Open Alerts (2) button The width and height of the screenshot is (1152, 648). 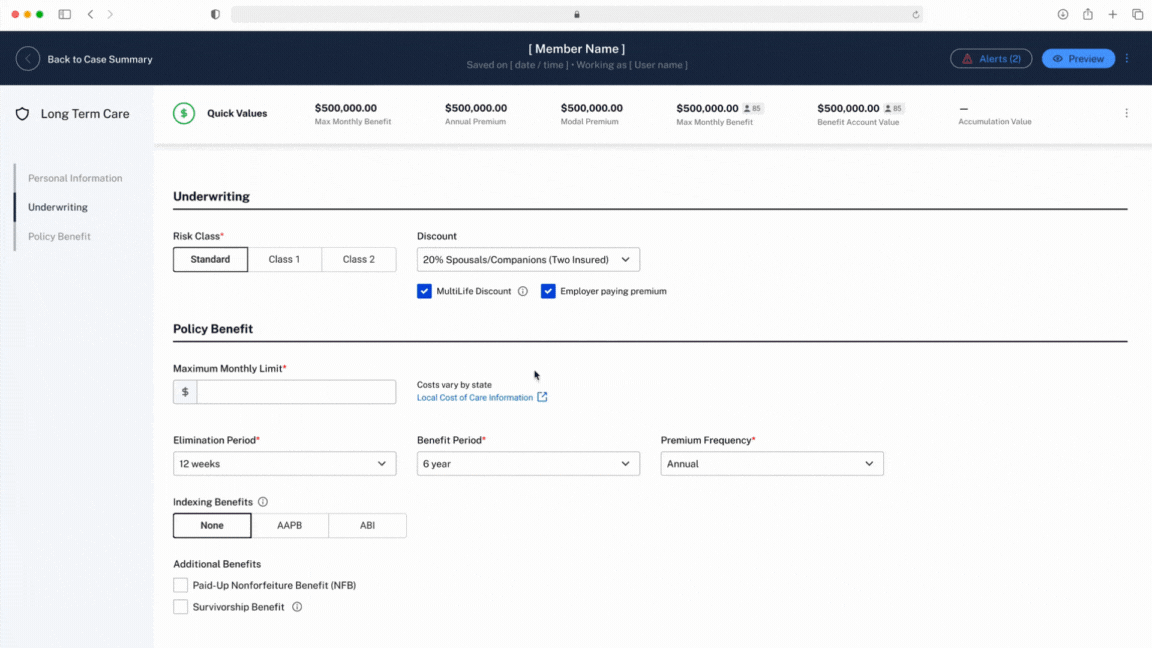click(x=991, y=58)
